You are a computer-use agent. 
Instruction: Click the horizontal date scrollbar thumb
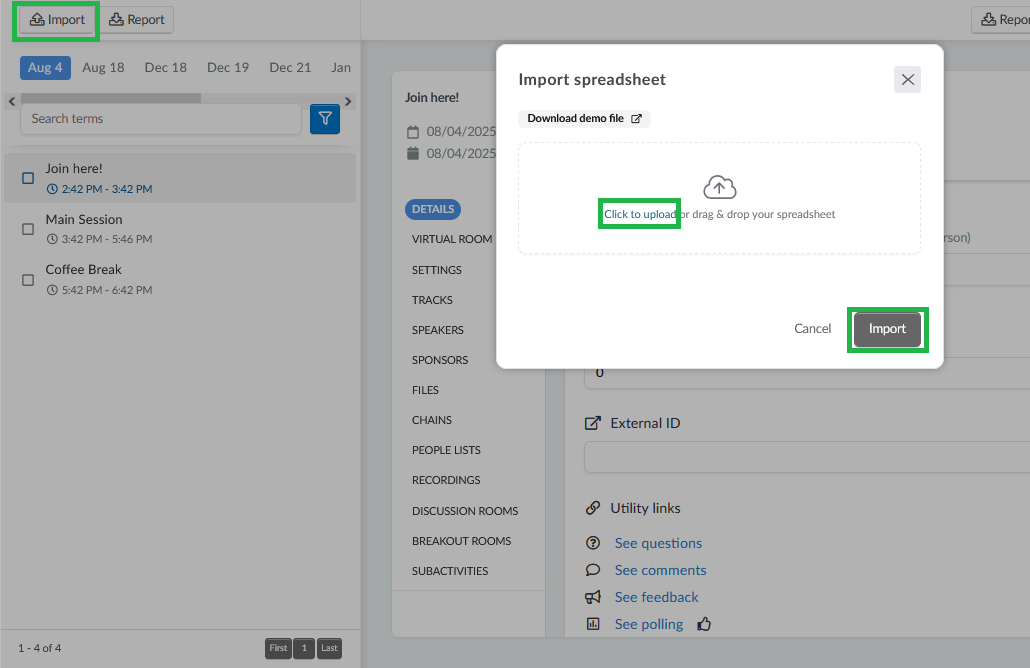[111, 98]
